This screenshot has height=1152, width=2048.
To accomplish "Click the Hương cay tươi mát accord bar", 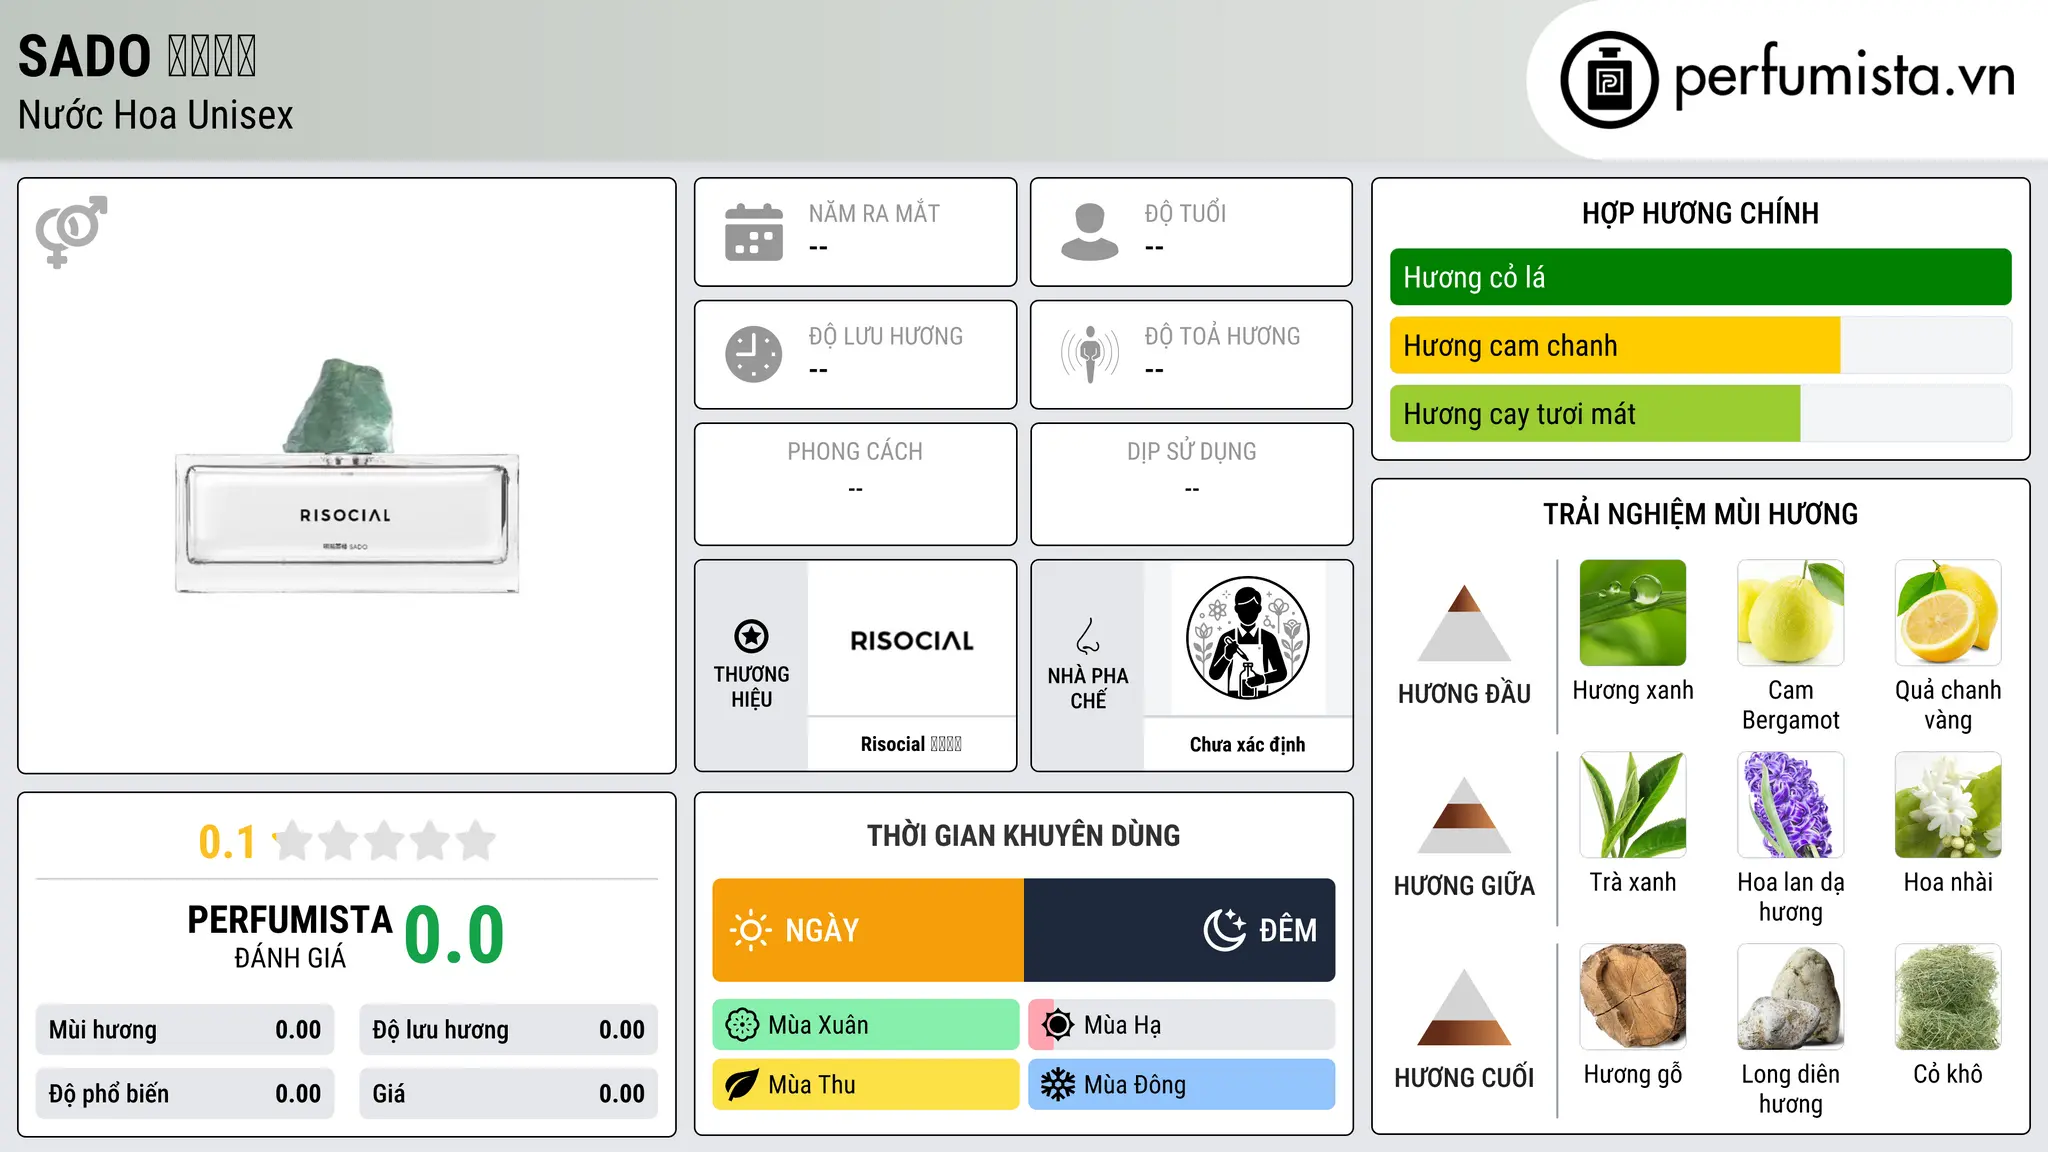I will tap(1701, 413).
